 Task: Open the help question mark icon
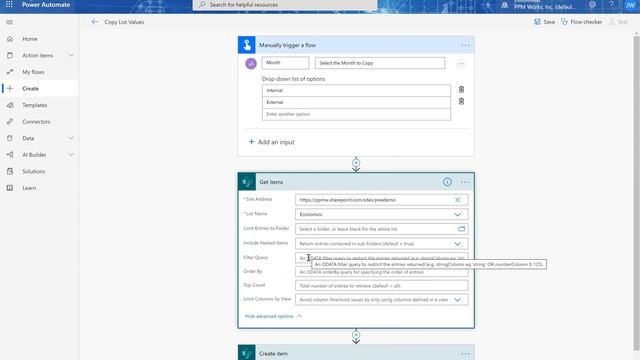click(611, 4)
